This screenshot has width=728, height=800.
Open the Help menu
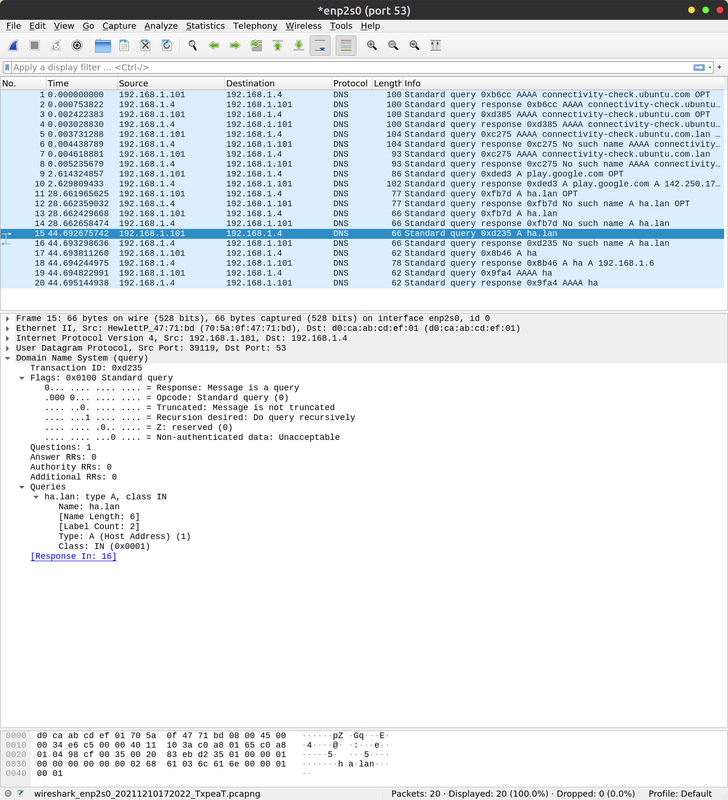pyautogui.click(x=370, y=26)
